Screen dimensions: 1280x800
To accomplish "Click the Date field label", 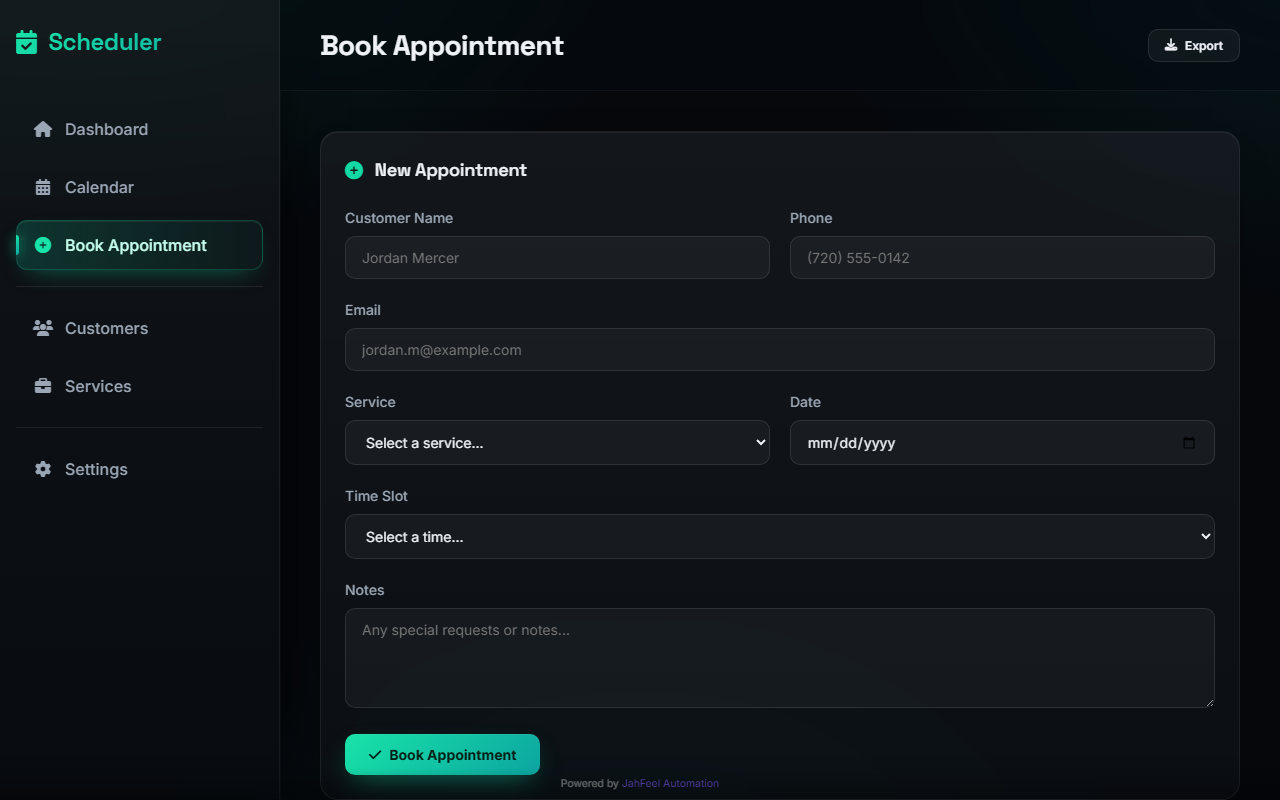I will click(x=805, y=402).
